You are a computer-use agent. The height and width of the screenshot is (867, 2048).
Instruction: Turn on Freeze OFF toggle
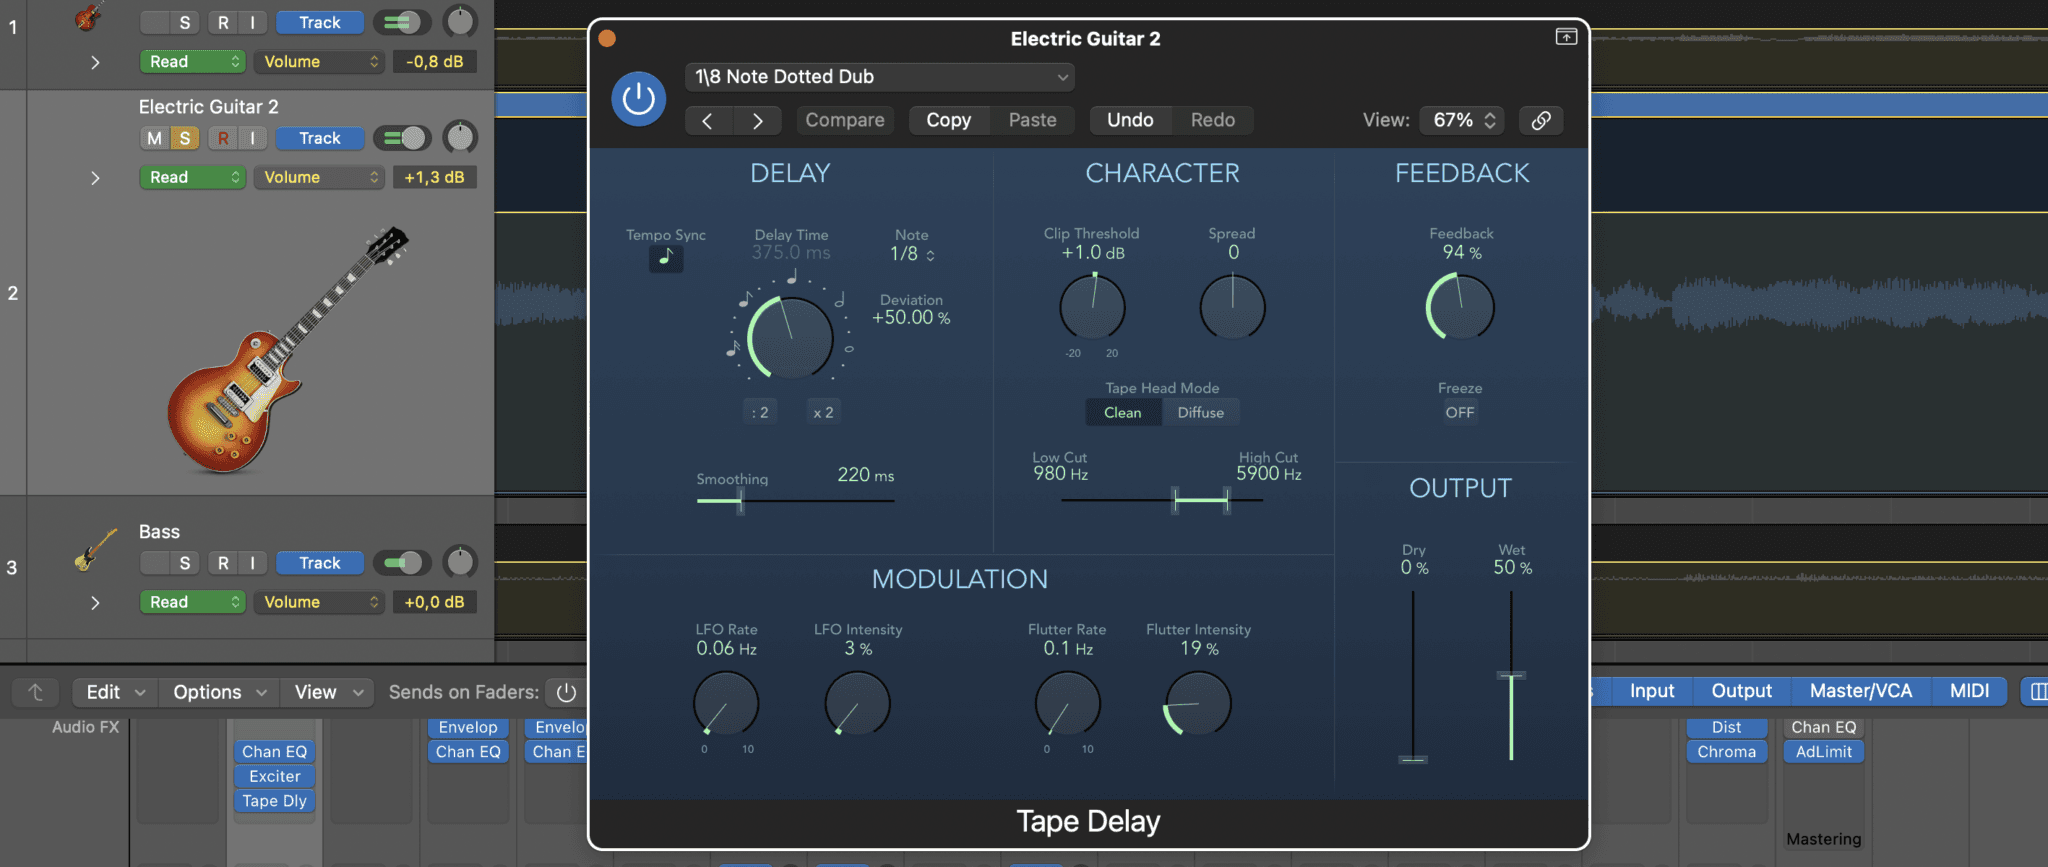1460,412
